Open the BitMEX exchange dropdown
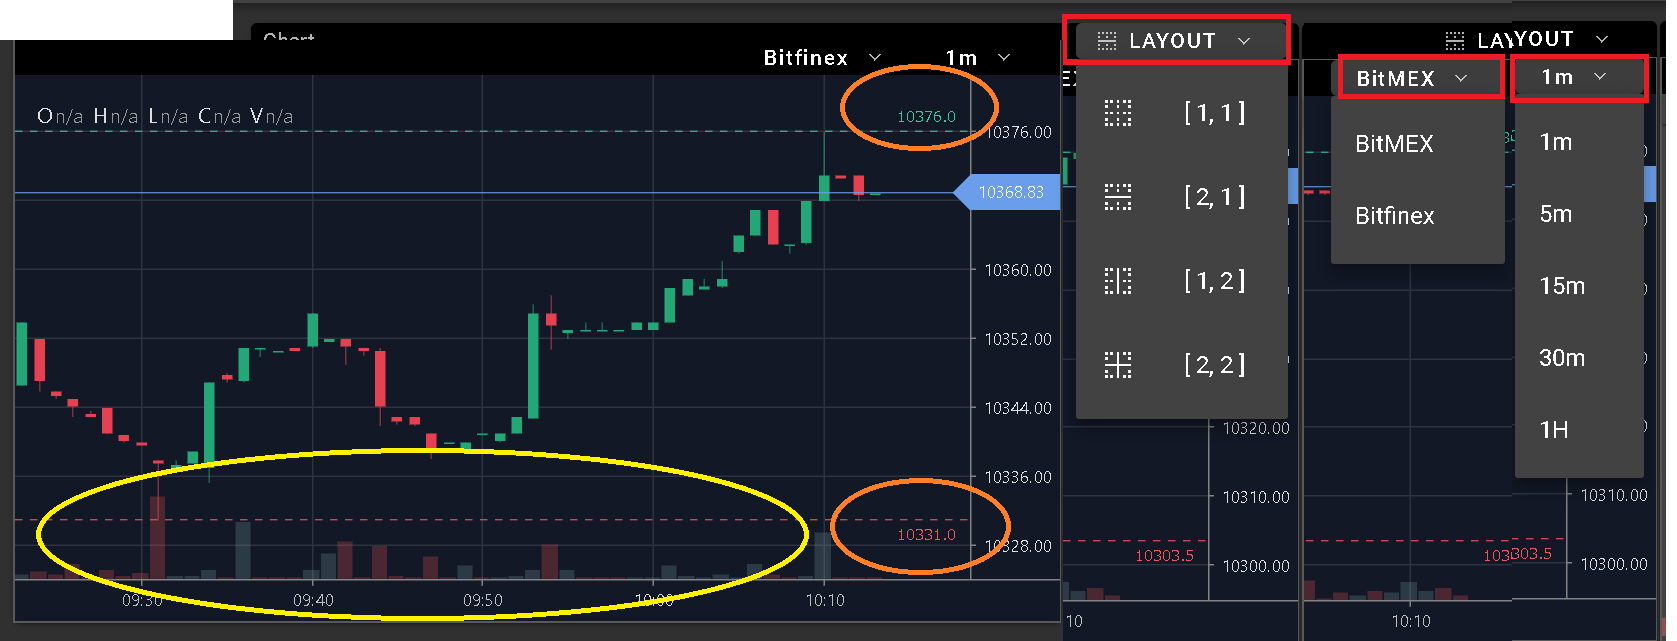This screenshot has height=641, width=1677. coord(1420,78)
